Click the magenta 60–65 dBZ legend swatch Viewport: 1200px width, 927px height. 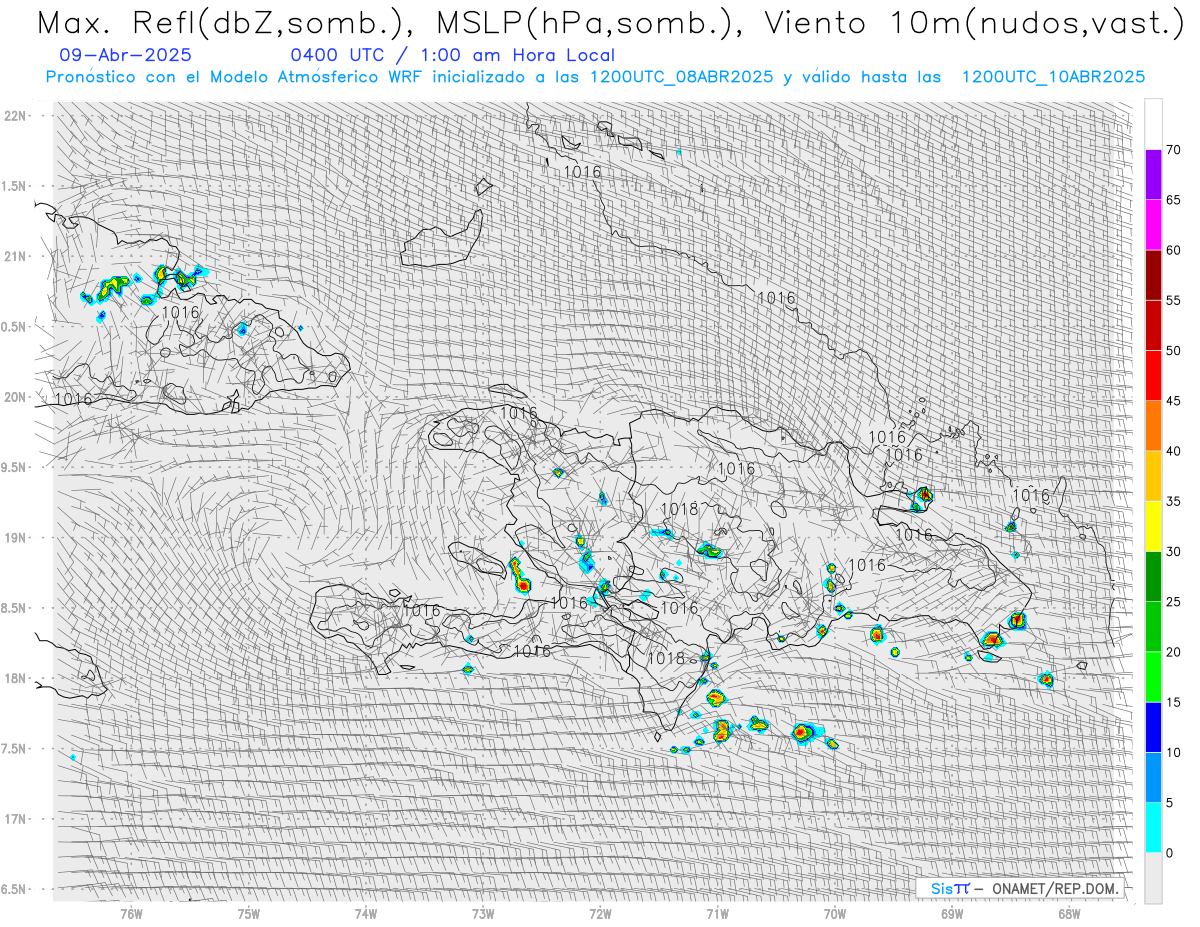tap(1153, 225)
